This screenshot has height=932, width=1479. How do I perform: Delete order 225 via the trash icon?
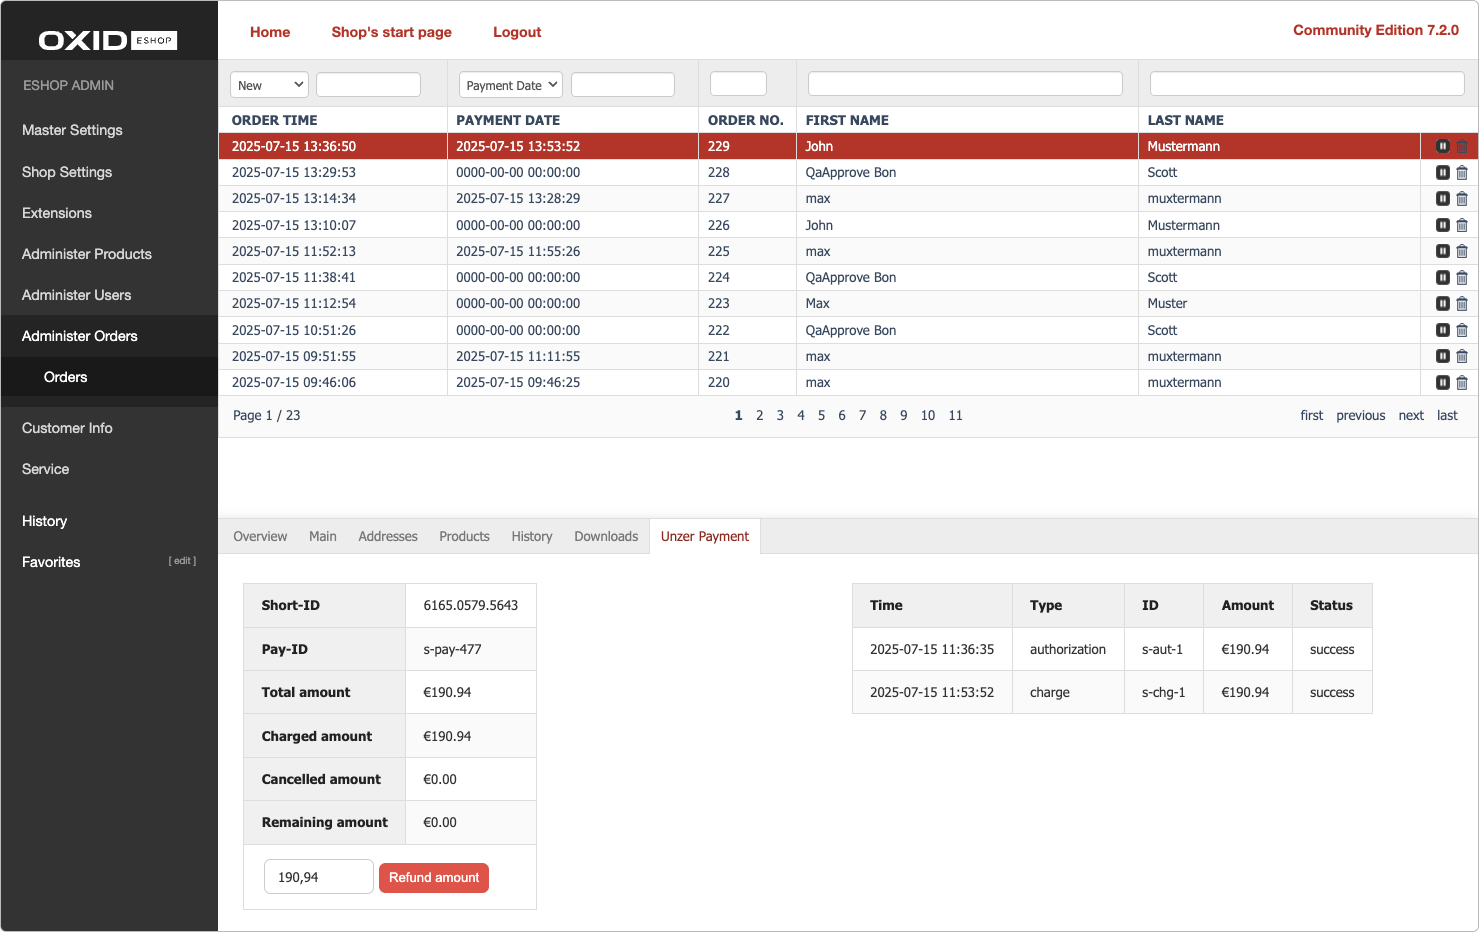click(x=1462, y=251)
